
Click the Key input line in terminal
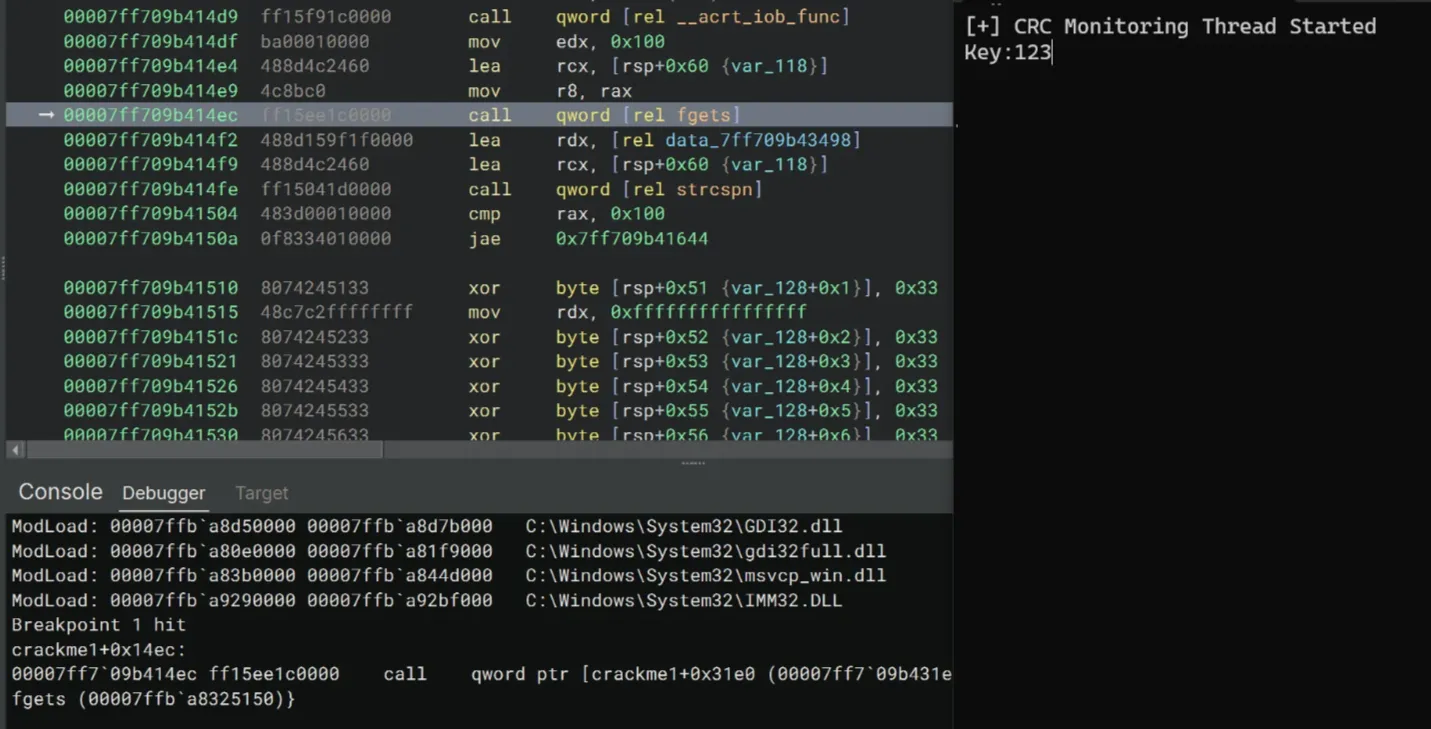coord(1007,53)
